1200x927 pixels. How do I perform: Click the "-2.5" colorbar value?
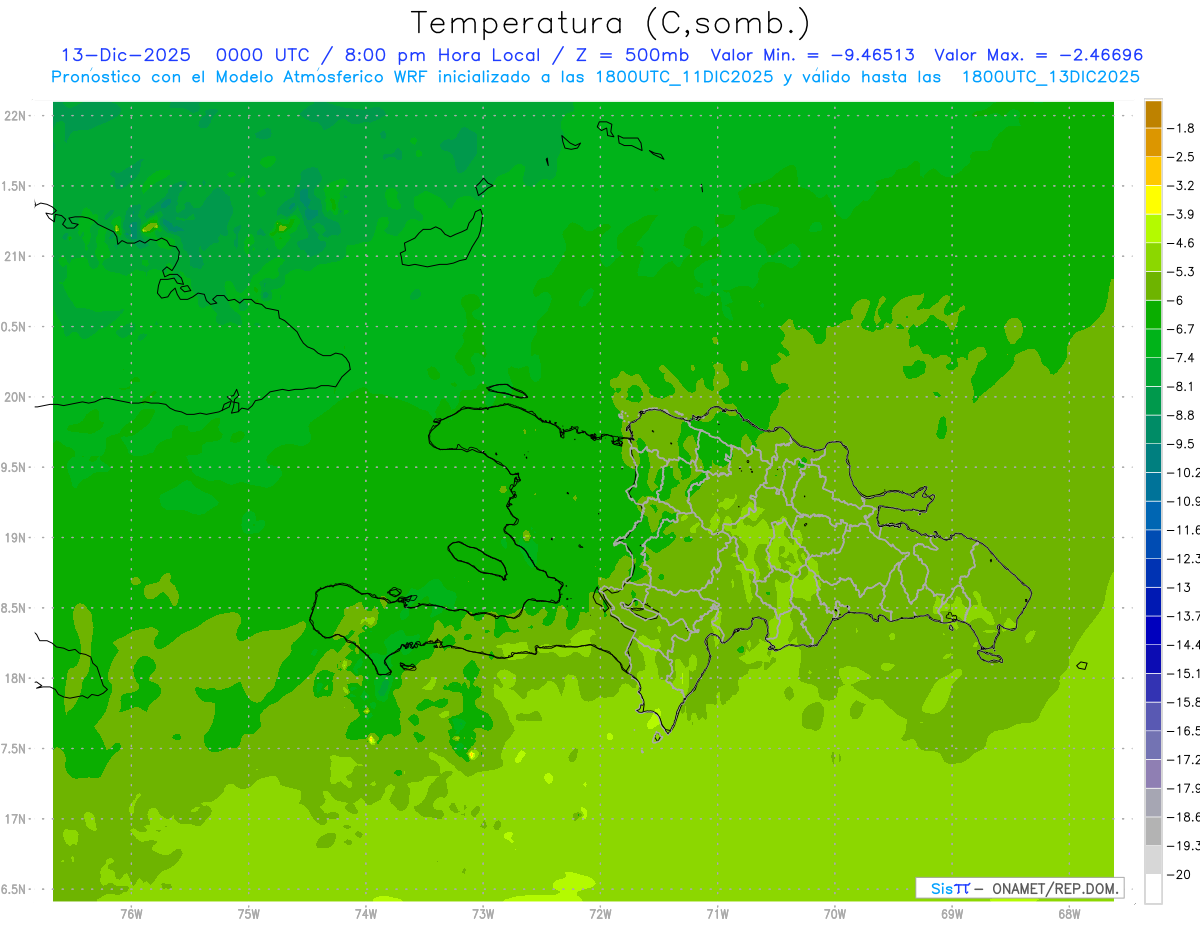[x=1181, y=157]
